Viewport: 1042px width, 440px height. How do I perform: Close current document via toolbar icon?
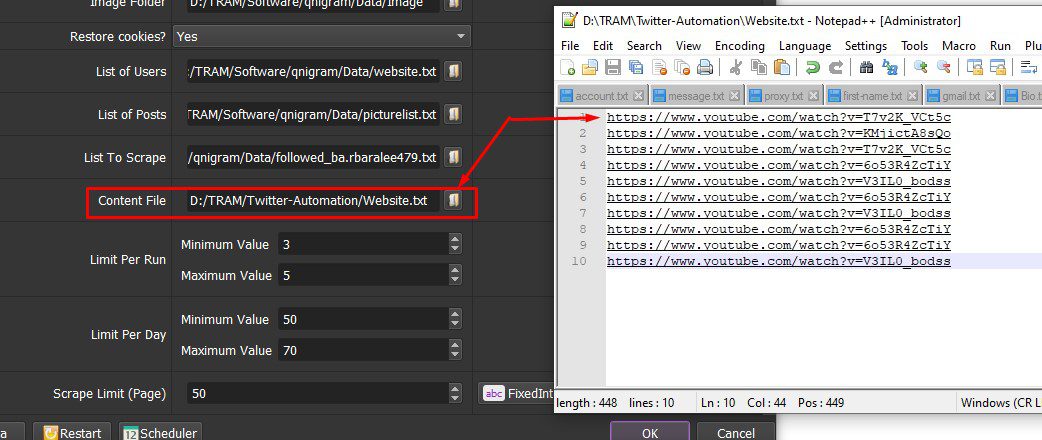[659, 67]
